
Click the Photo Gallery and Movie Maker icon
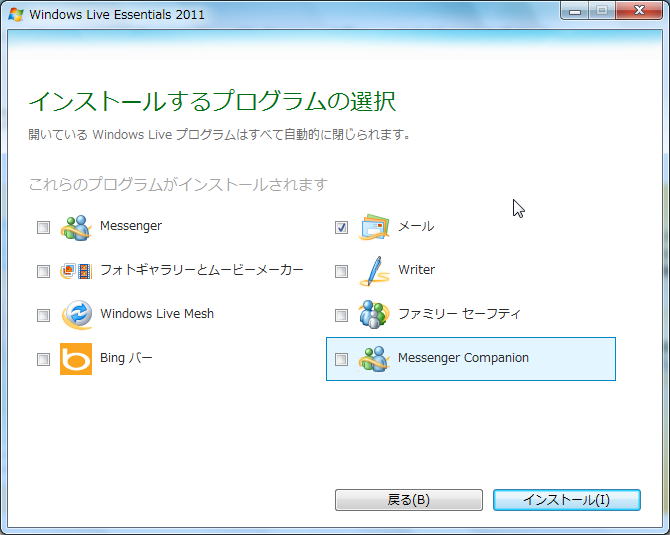pos(76,271)
